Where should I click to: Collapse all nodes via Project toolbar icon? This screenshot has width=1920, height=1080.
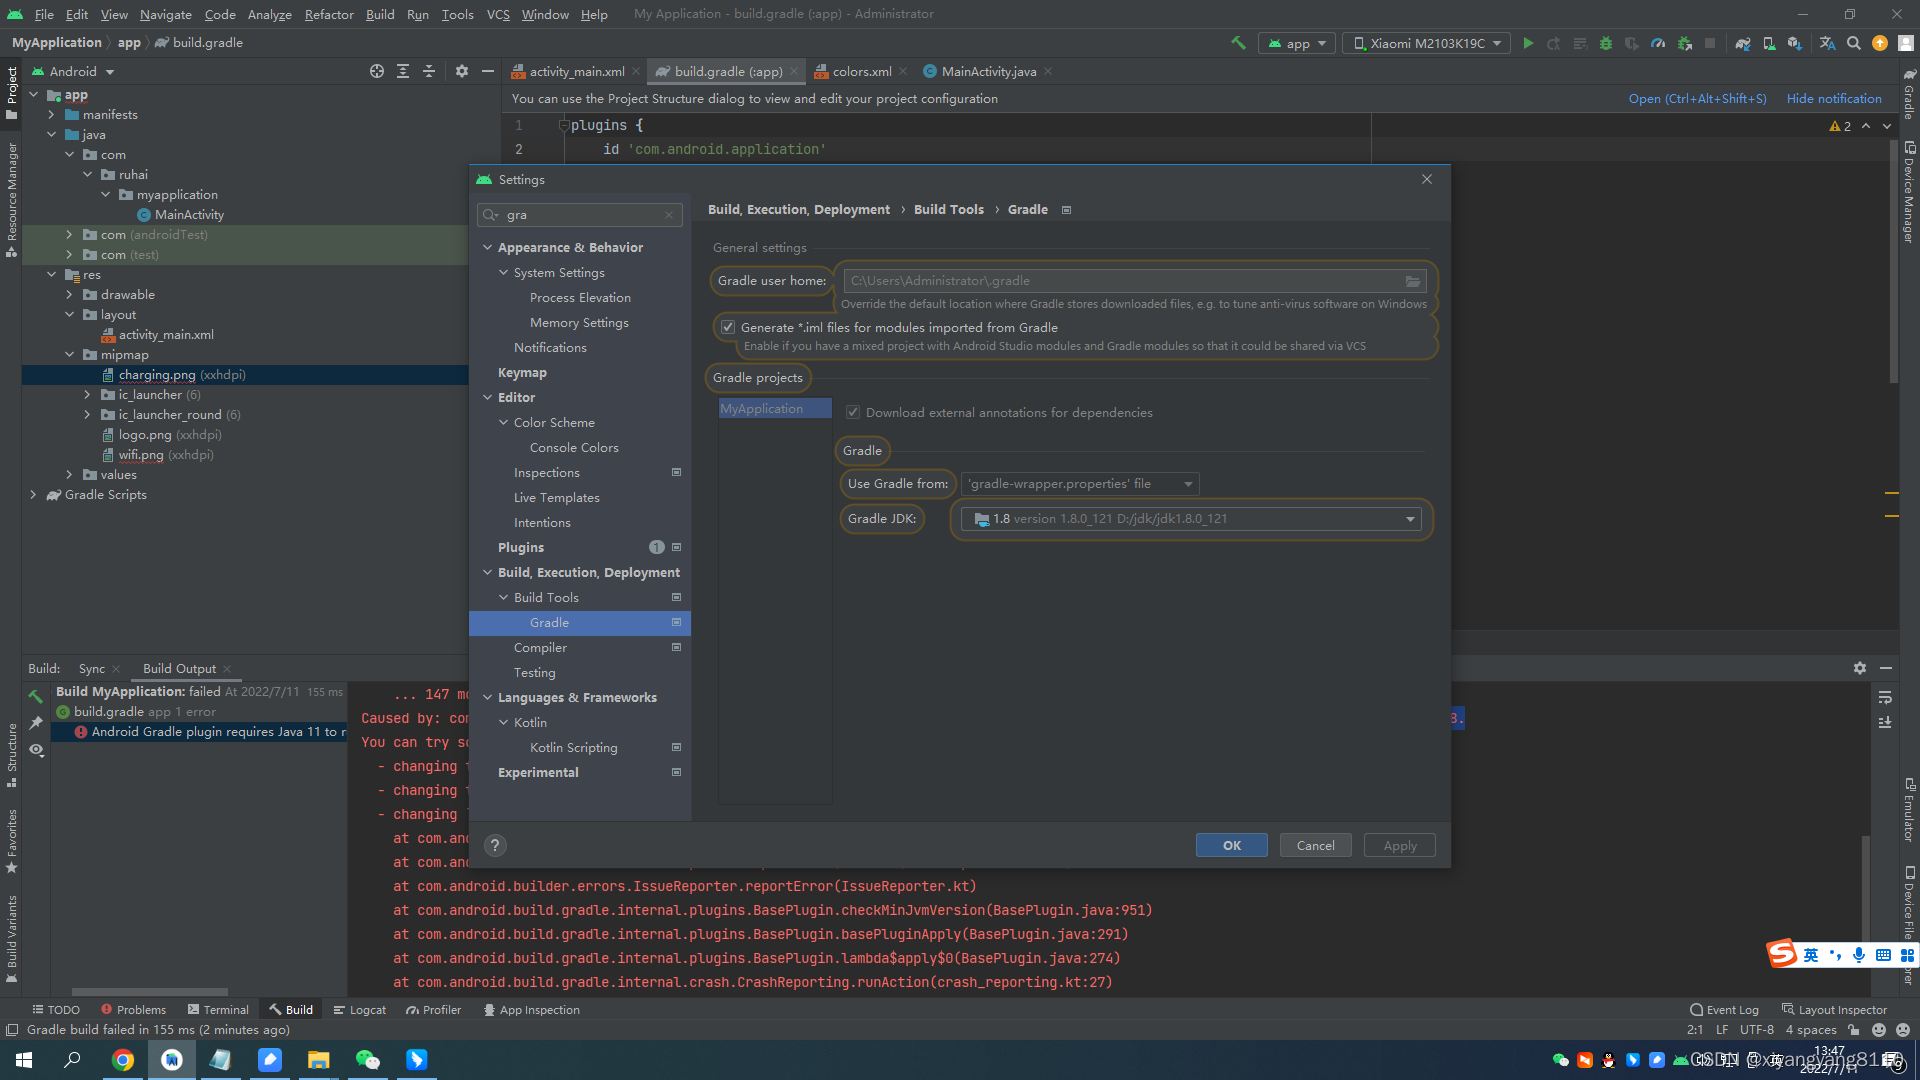429,71
